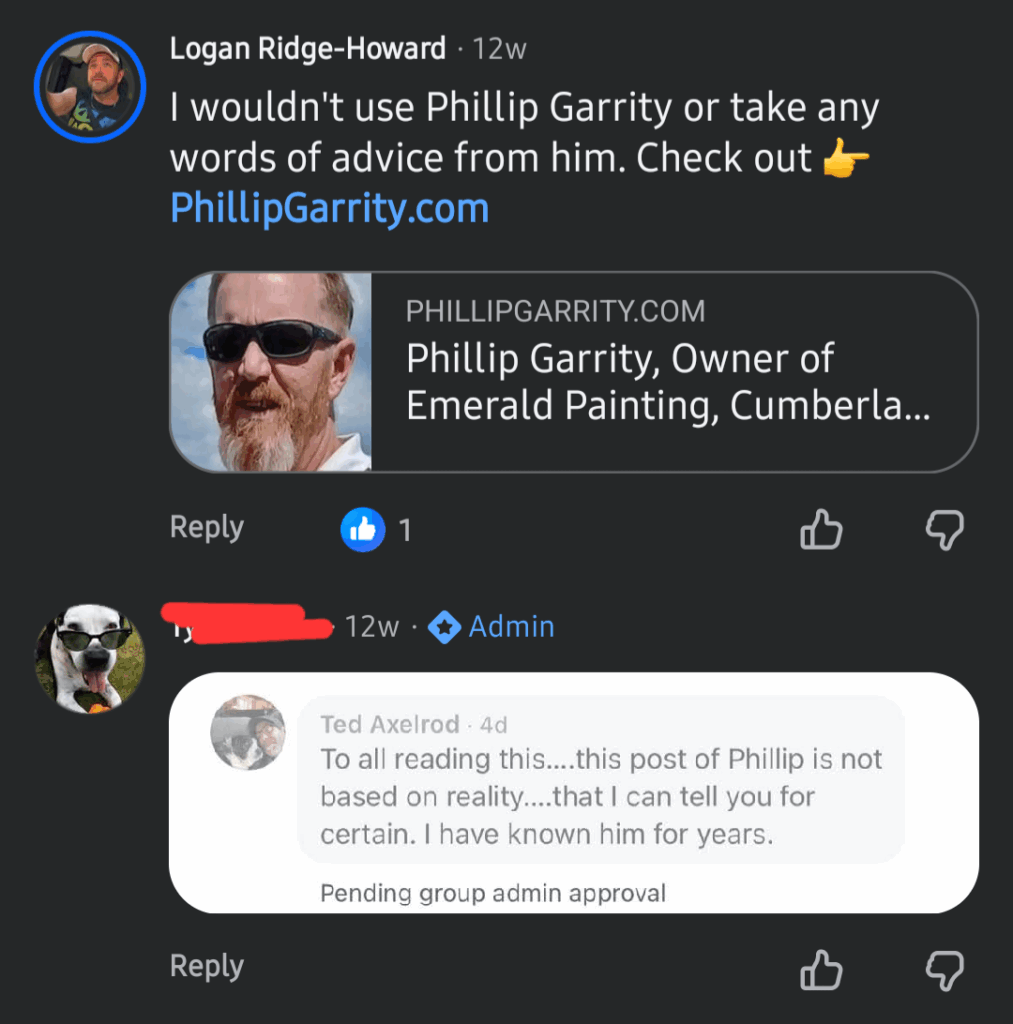Click the Admin badge icon
1013x1024 pixels.
pos(444,627)
